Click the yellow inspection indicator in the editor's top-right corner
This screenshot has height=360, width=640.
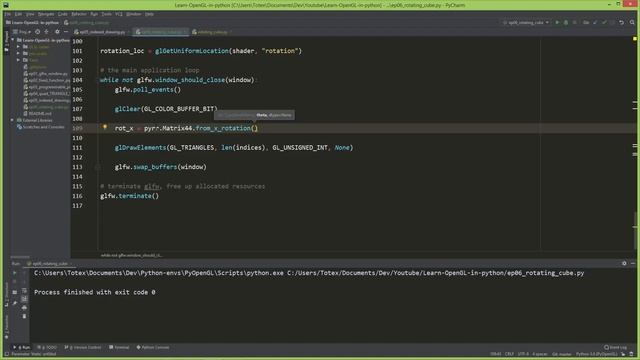[x=635, y=39]
